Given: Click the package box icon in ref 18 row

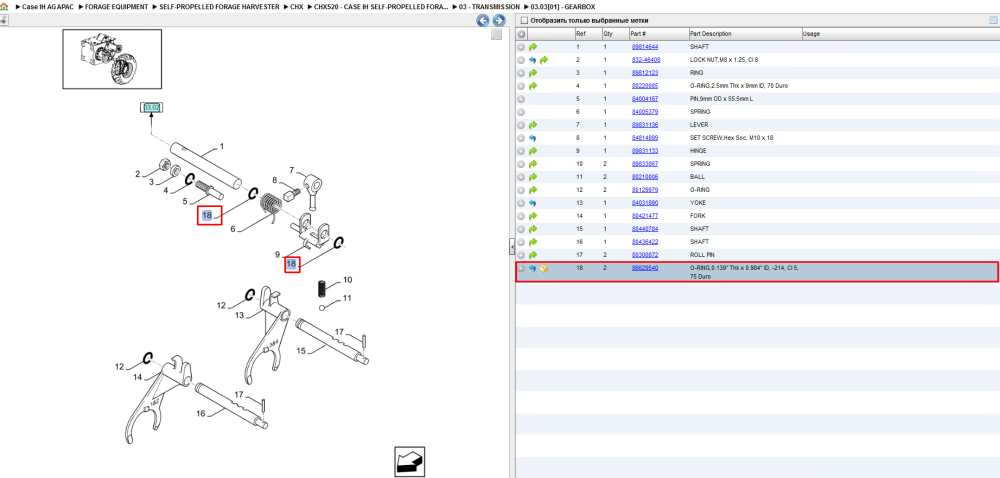Looking at the screenshot, I should (543, 268).
